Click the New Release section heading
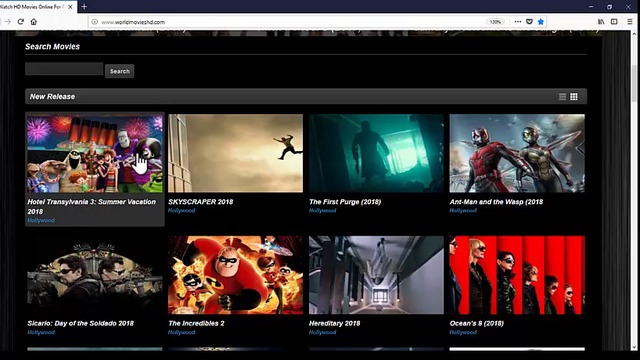The width and height of the screenshot is (640, 360). 52,97
